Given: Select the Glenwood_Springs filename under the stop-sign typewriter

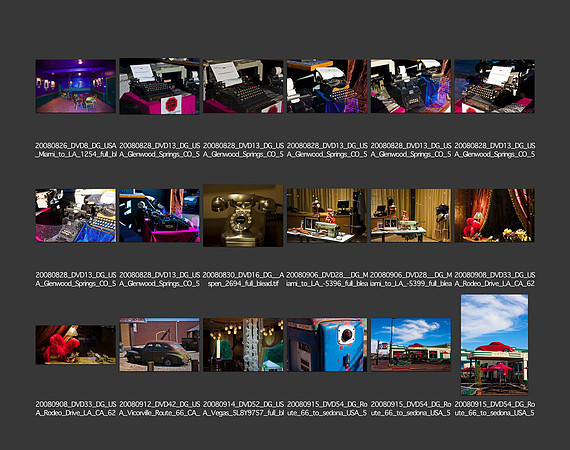Looking at the screenshot, I should pyautogui.click(x=159, y=150).
